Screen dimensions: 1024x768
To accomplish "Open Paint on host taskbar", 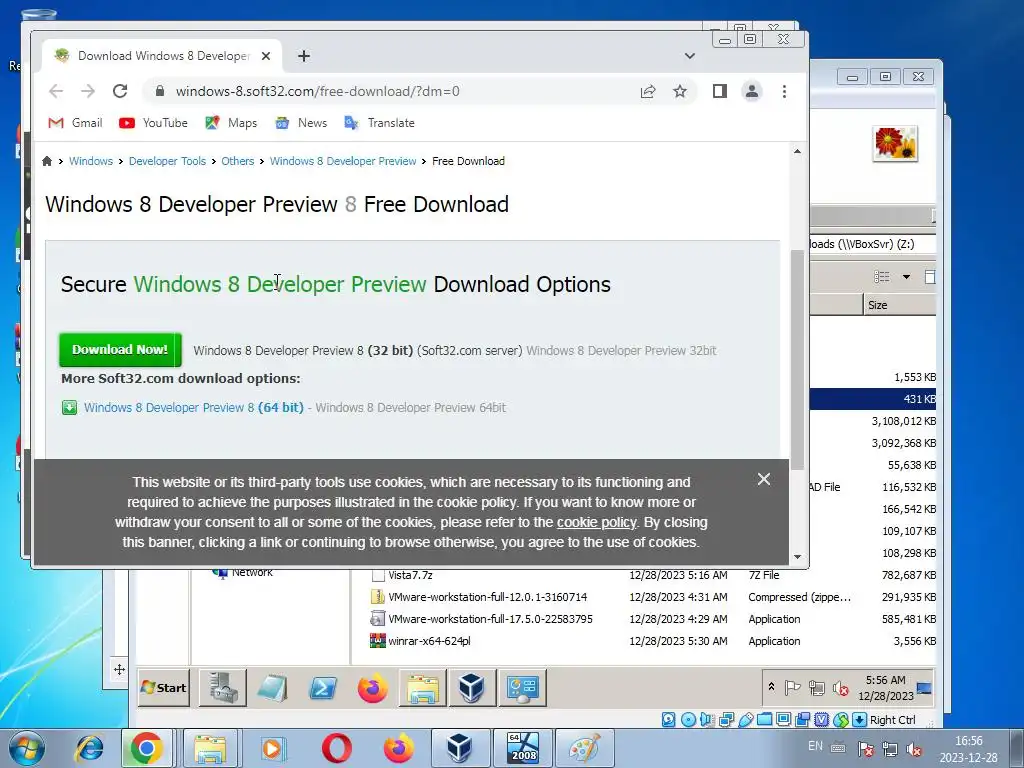I will pos(584,748).
